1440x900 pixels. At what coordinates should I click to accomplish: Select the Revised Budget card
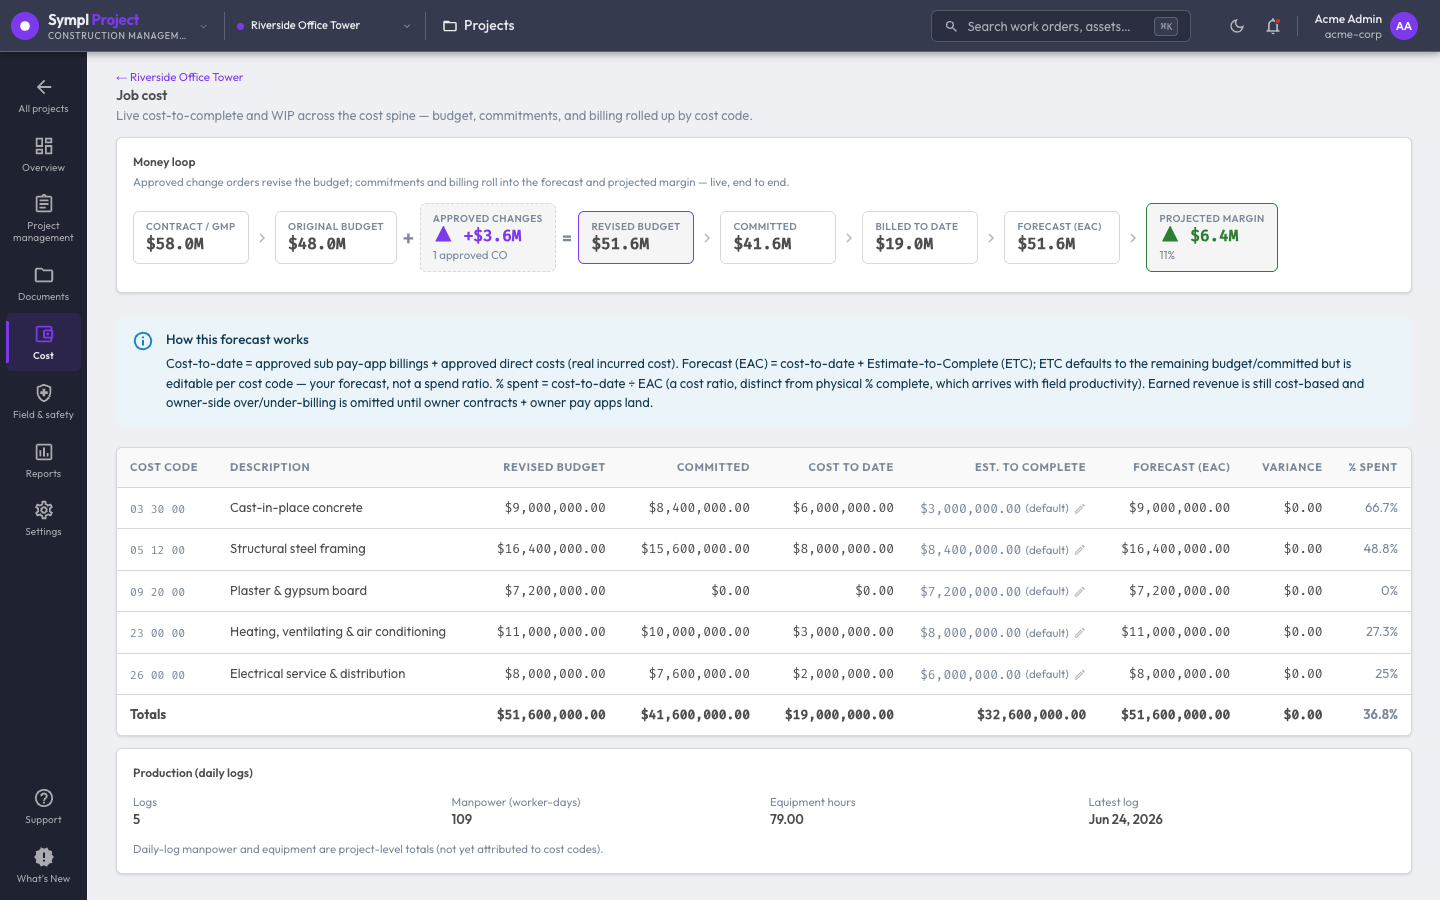(636, 237)
